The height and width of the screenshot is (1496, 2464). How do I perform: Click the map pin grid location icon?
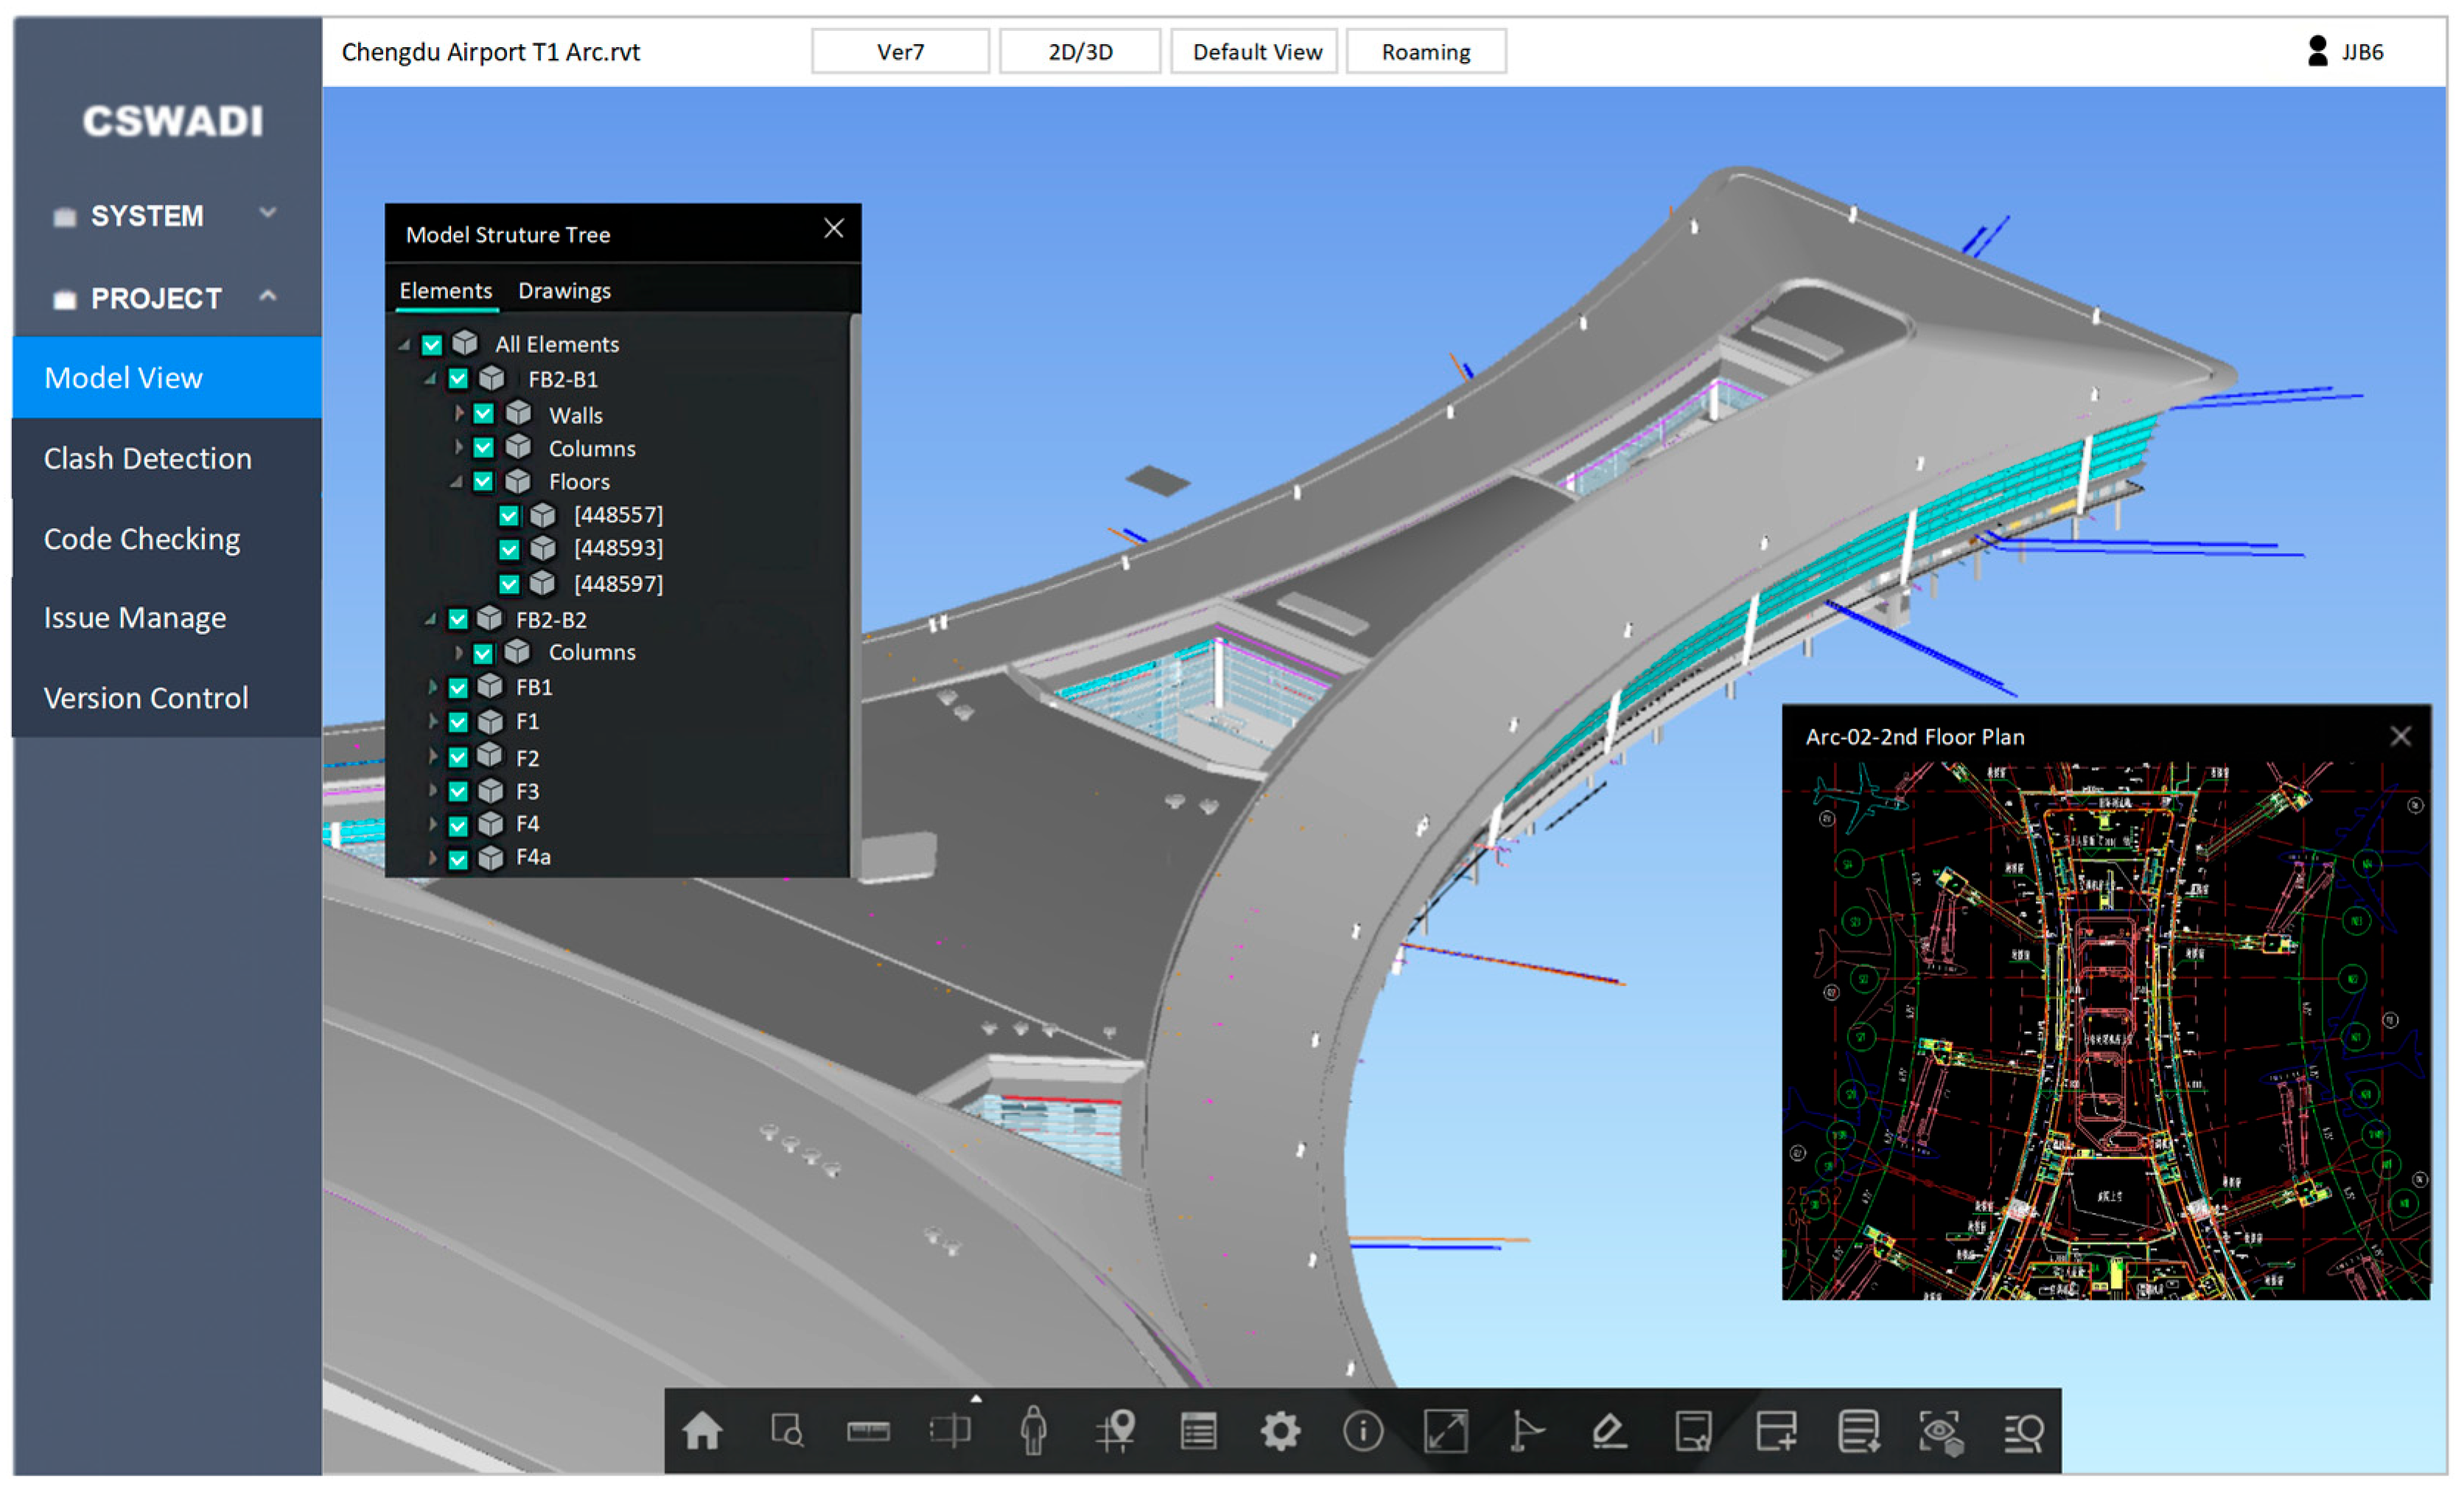[x=1116, y=1431]
